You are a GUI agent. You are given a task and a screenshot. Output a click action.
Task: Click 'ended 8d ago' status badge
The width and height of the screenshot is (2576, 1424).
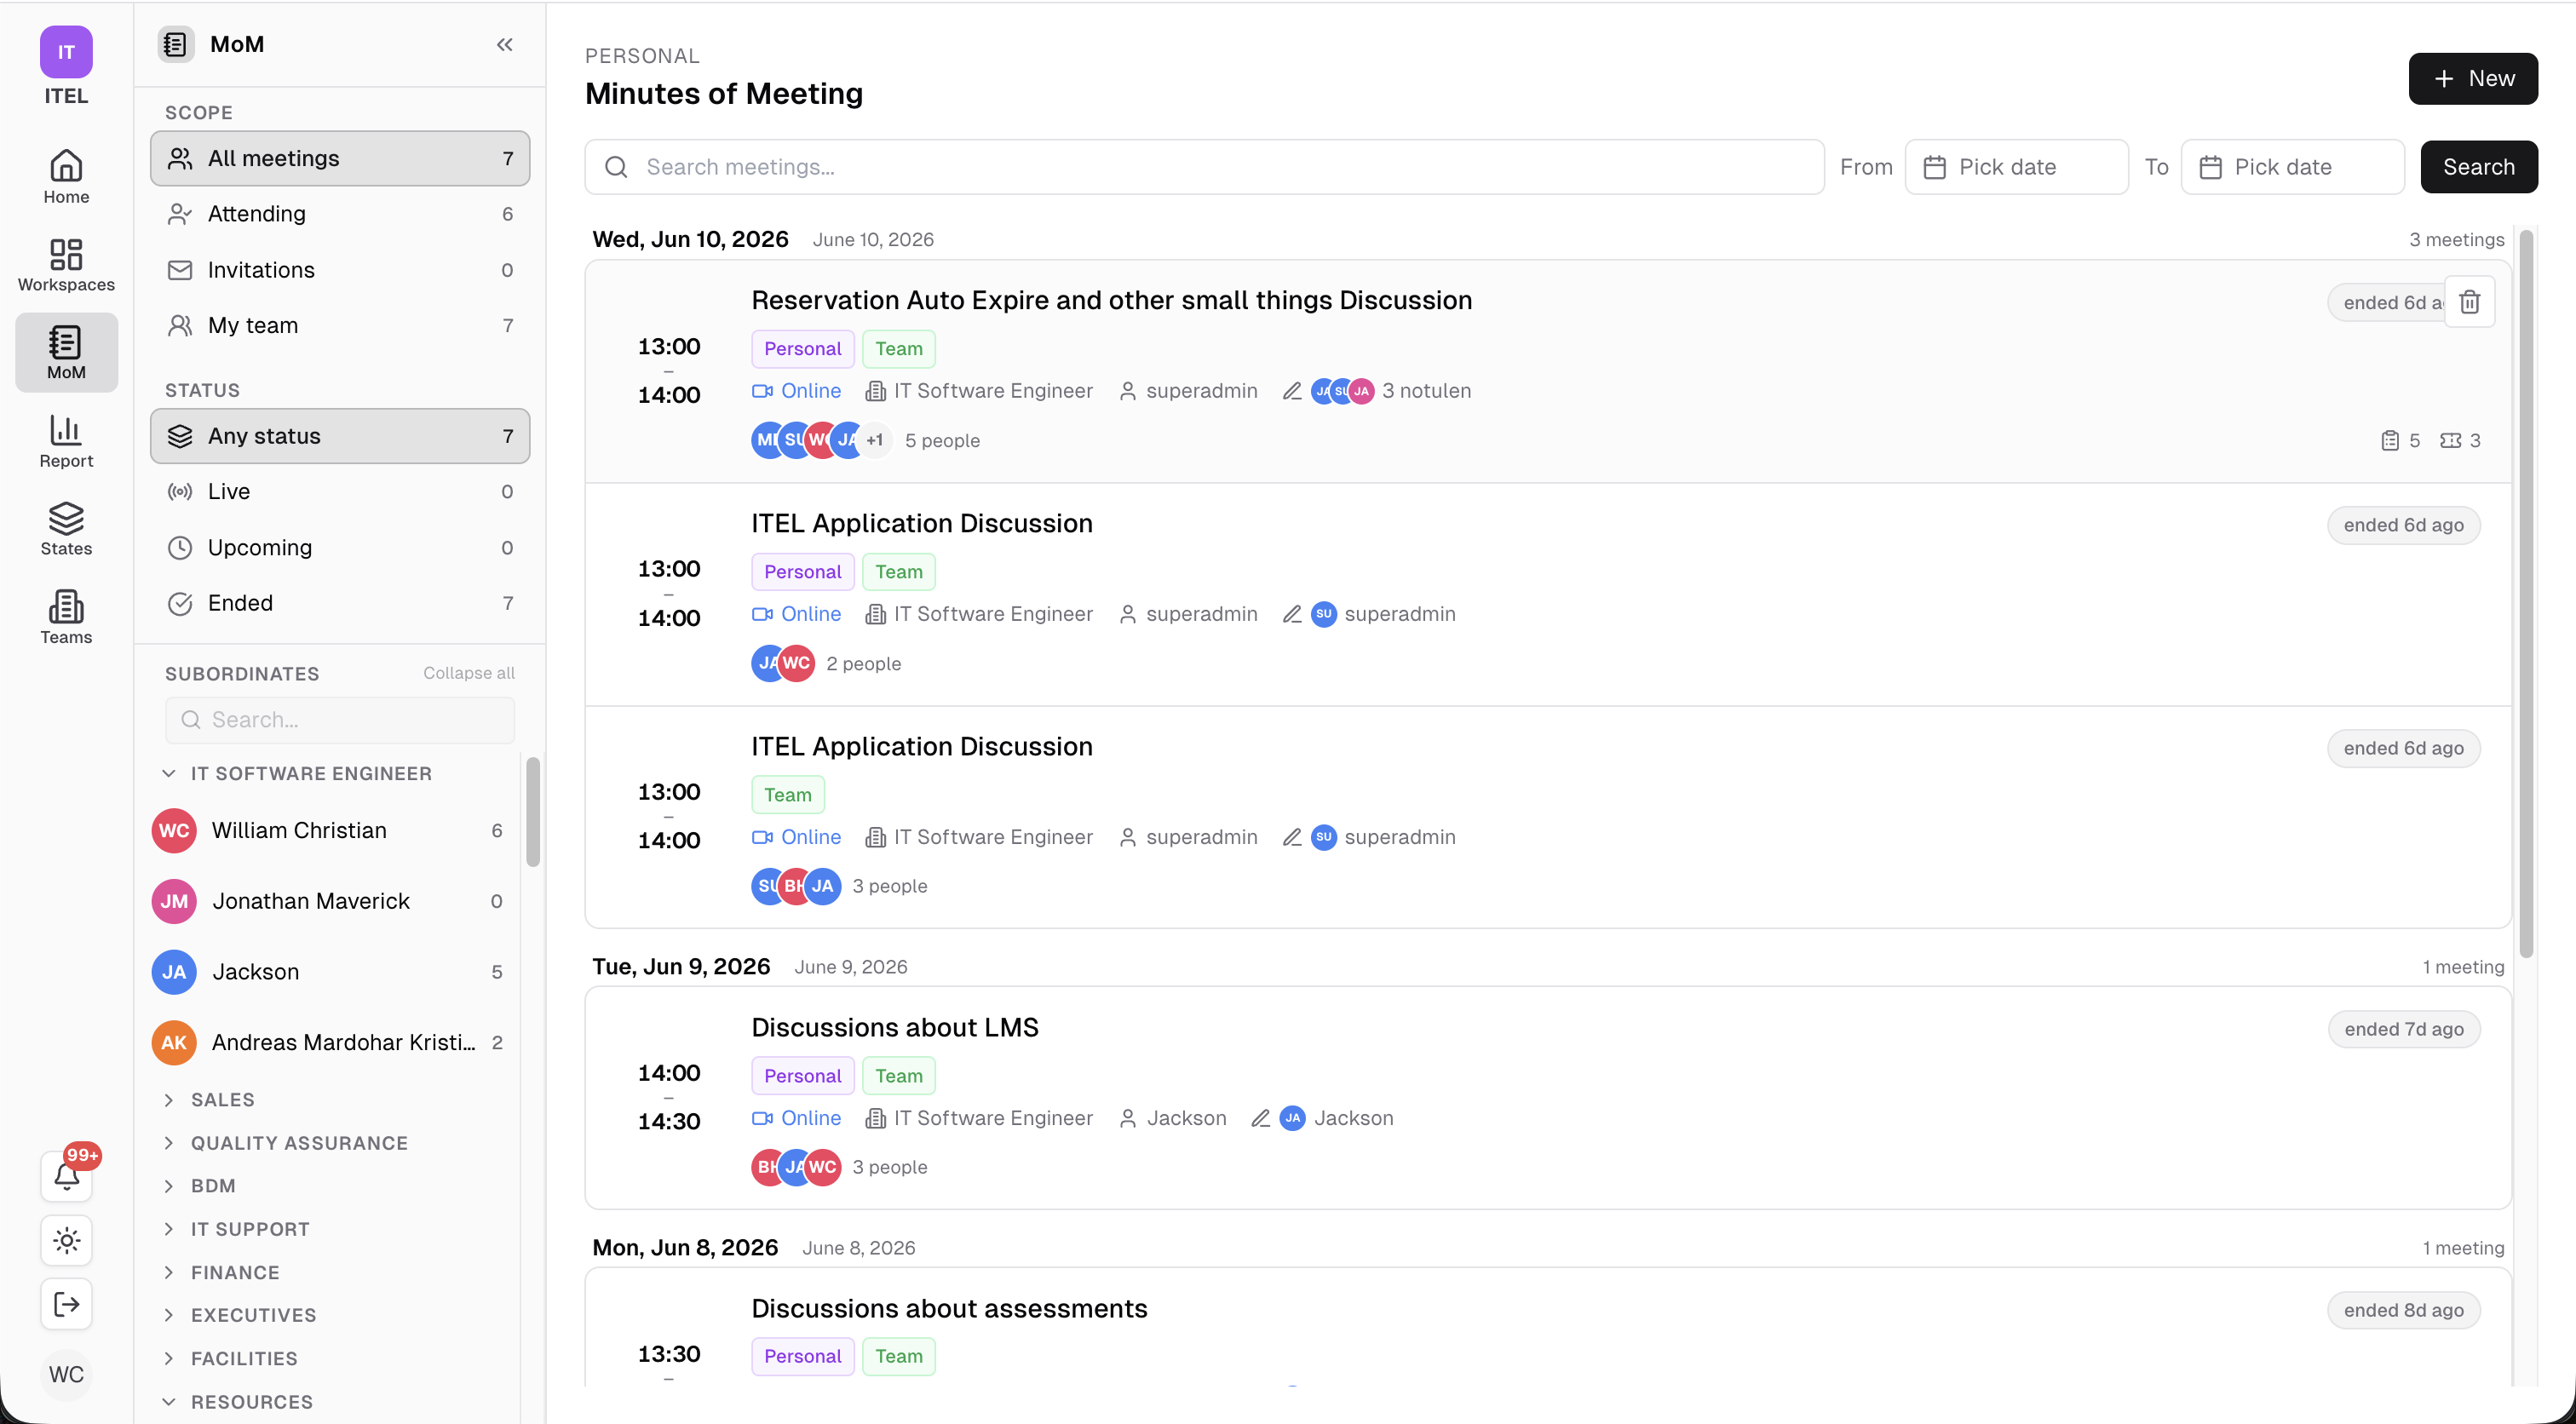click(x=2404, y=1310)
